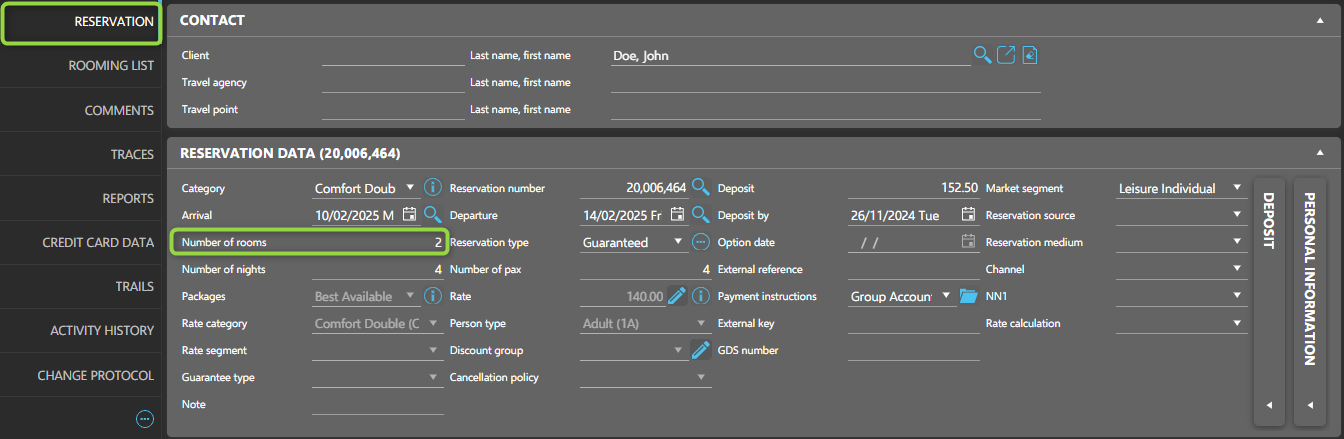Expand the Personal Information side panel
The width and height of the screenshot is (1344, 439).
1310,405
